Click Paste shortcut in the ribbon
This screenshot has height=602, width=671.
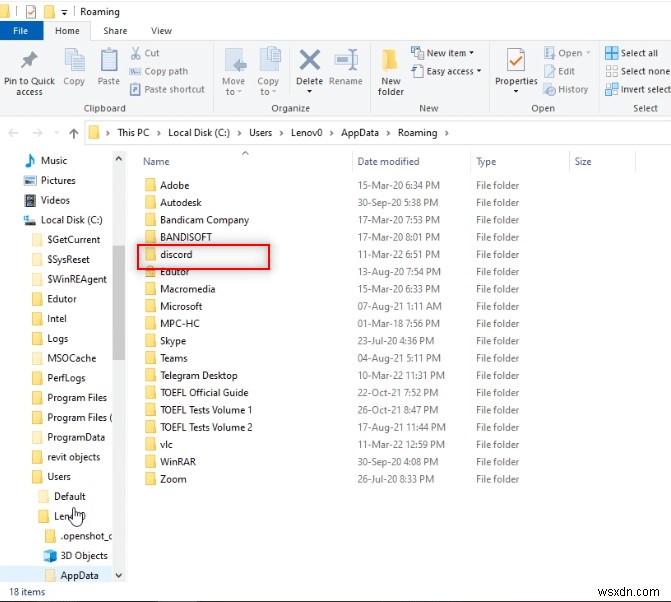pyautogui.click(x=167, y=89)
